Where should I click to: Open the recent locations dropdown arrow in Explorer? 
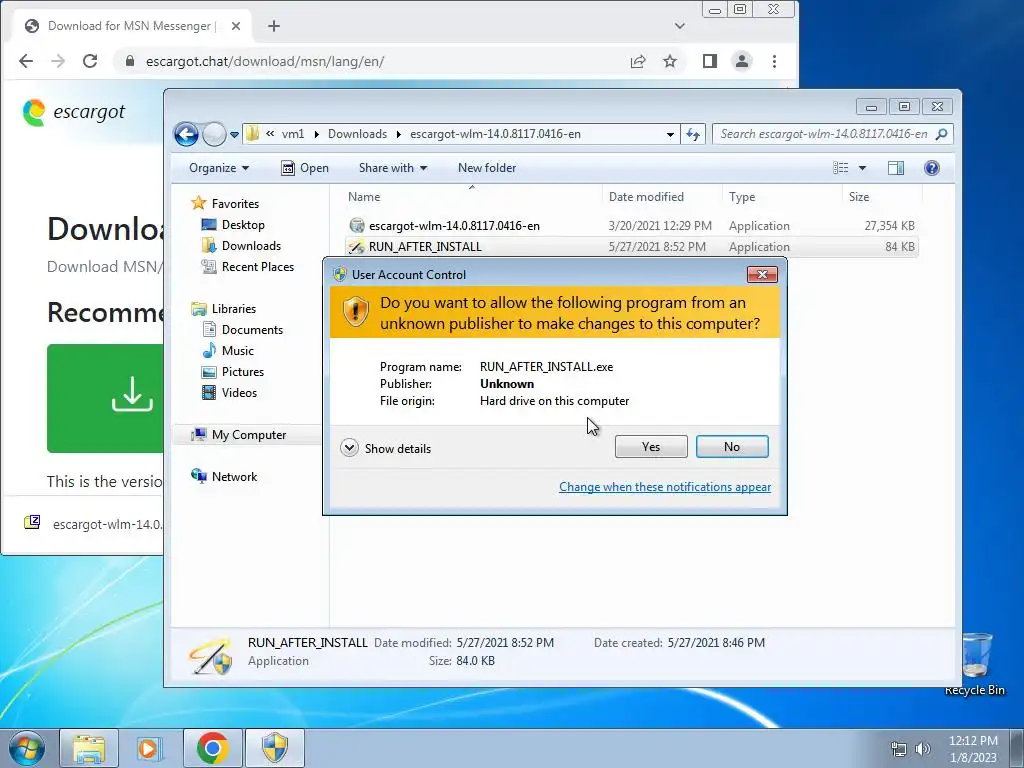pyautogui.click(x=234, y=135)
